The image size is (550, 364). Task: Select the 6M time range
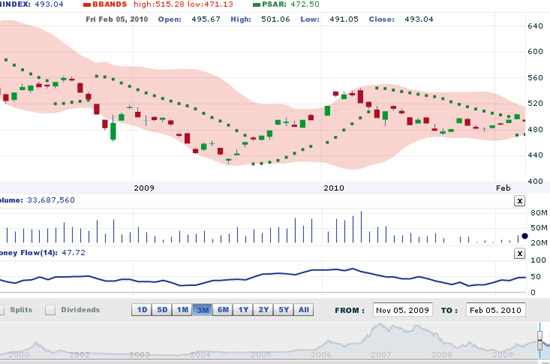coord(223,310)
